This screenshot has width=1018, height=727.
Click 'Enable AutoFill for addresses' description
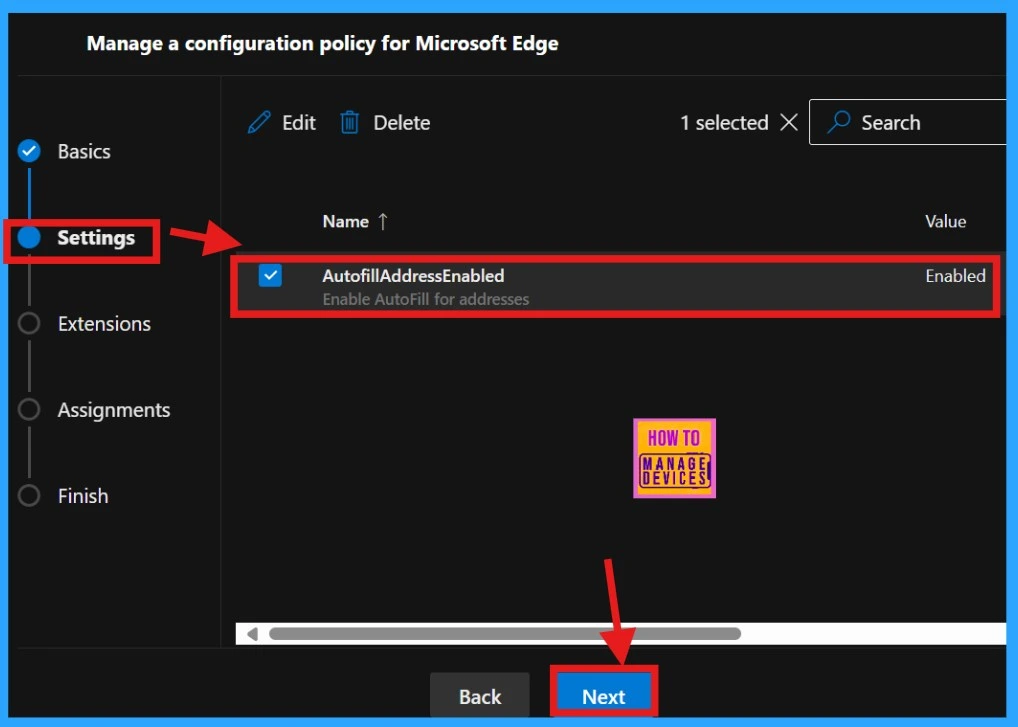pos(426,299)
